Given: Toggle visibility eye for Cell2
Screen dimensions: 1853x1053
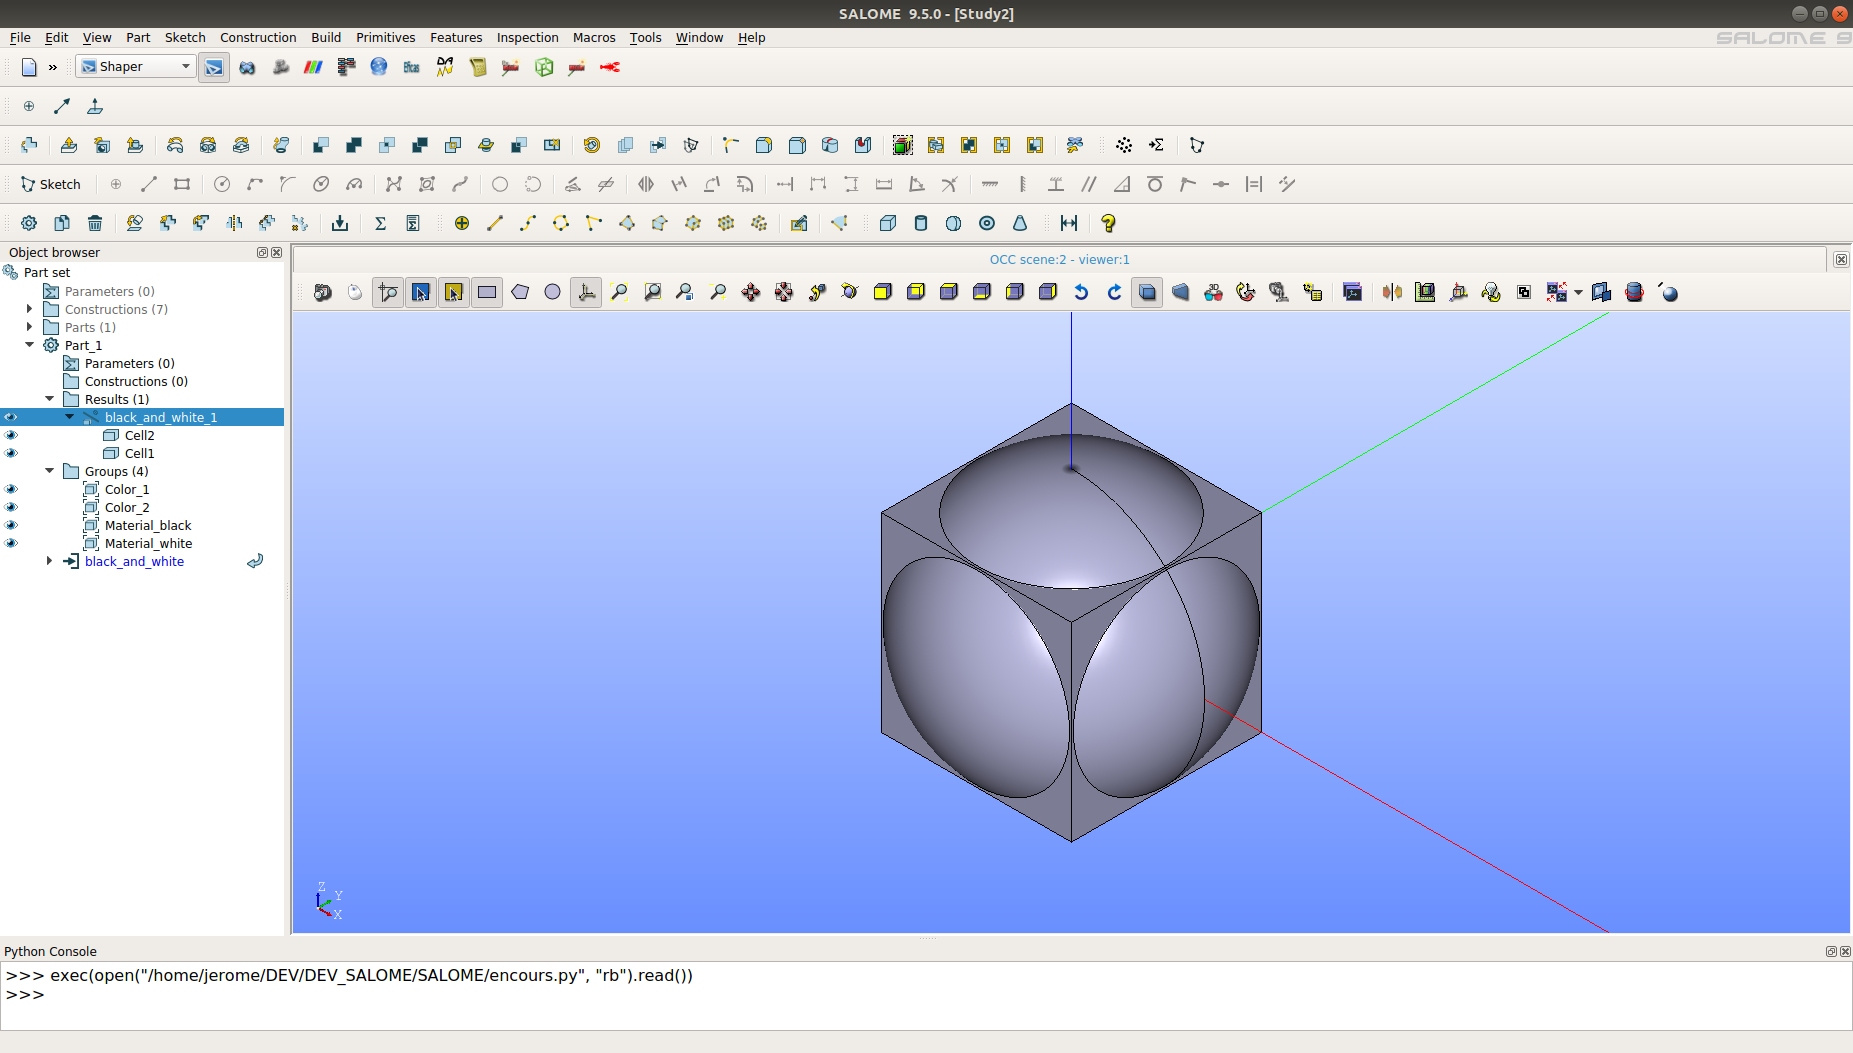Looking at the screenshot, I should [11, 435].
